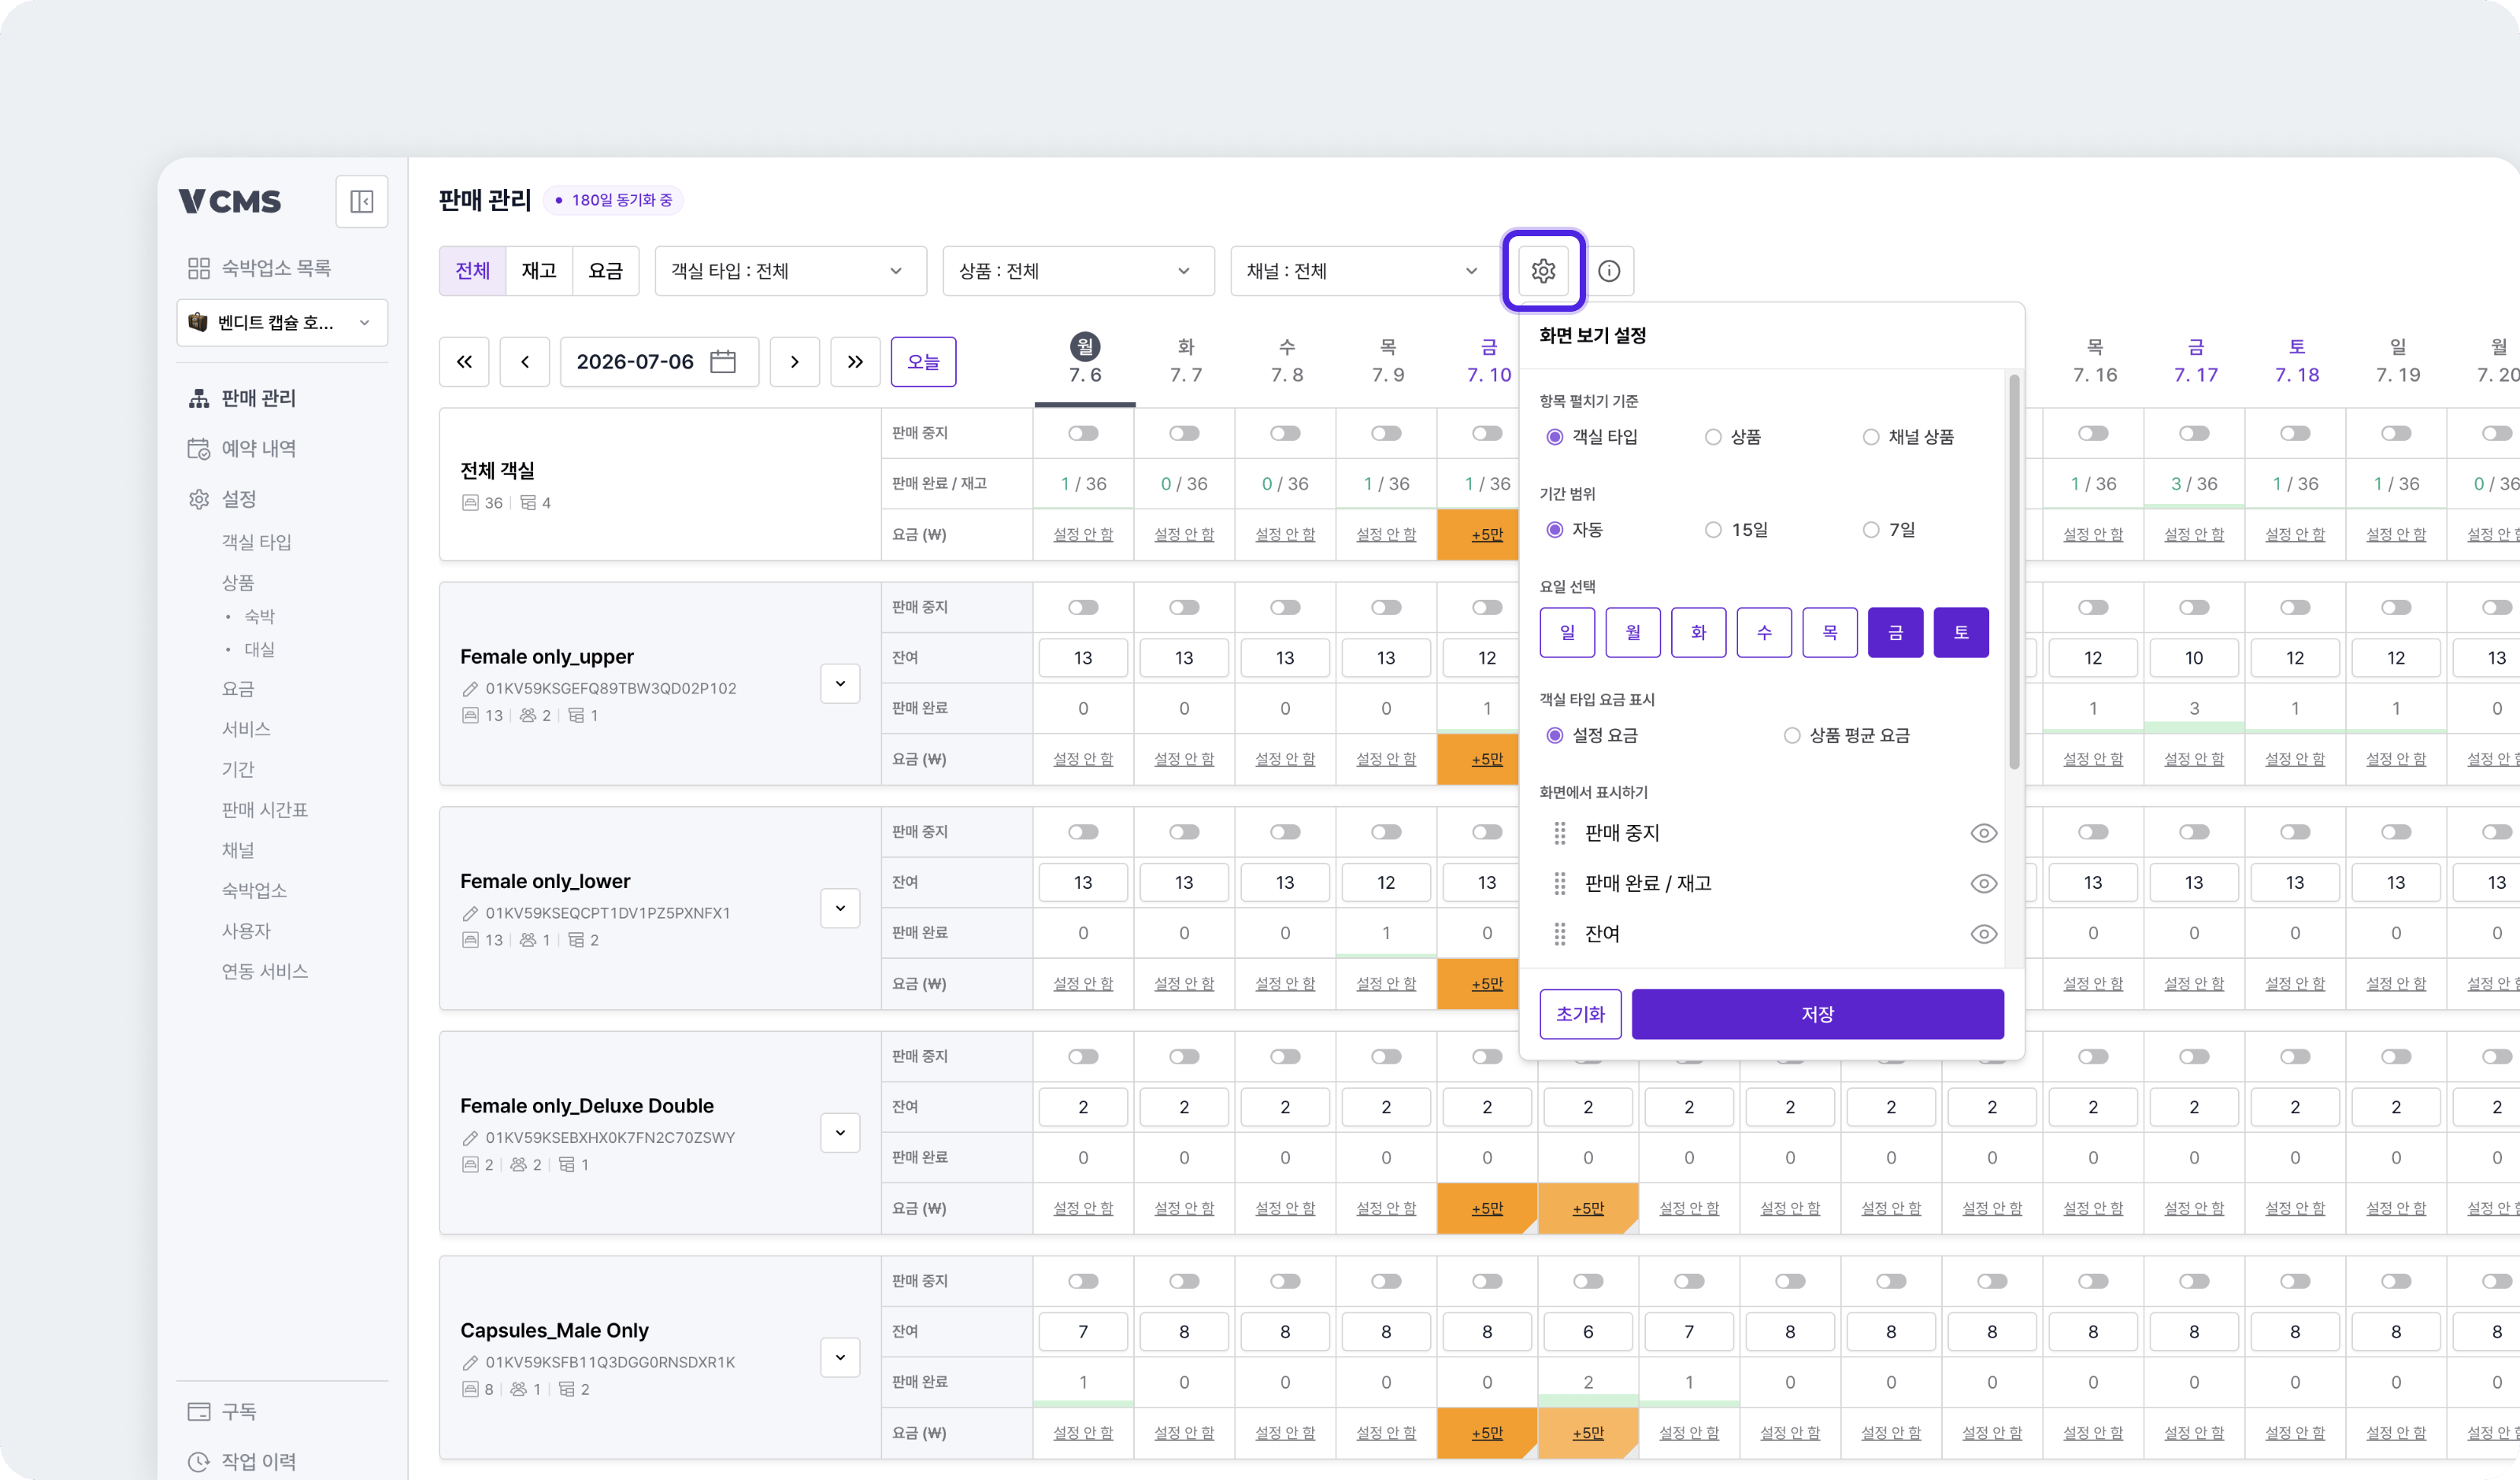This screenshot has width=2520, height=1480.
Task: Select 상품 평균 요금 radio
Action: coord(1792,736)
